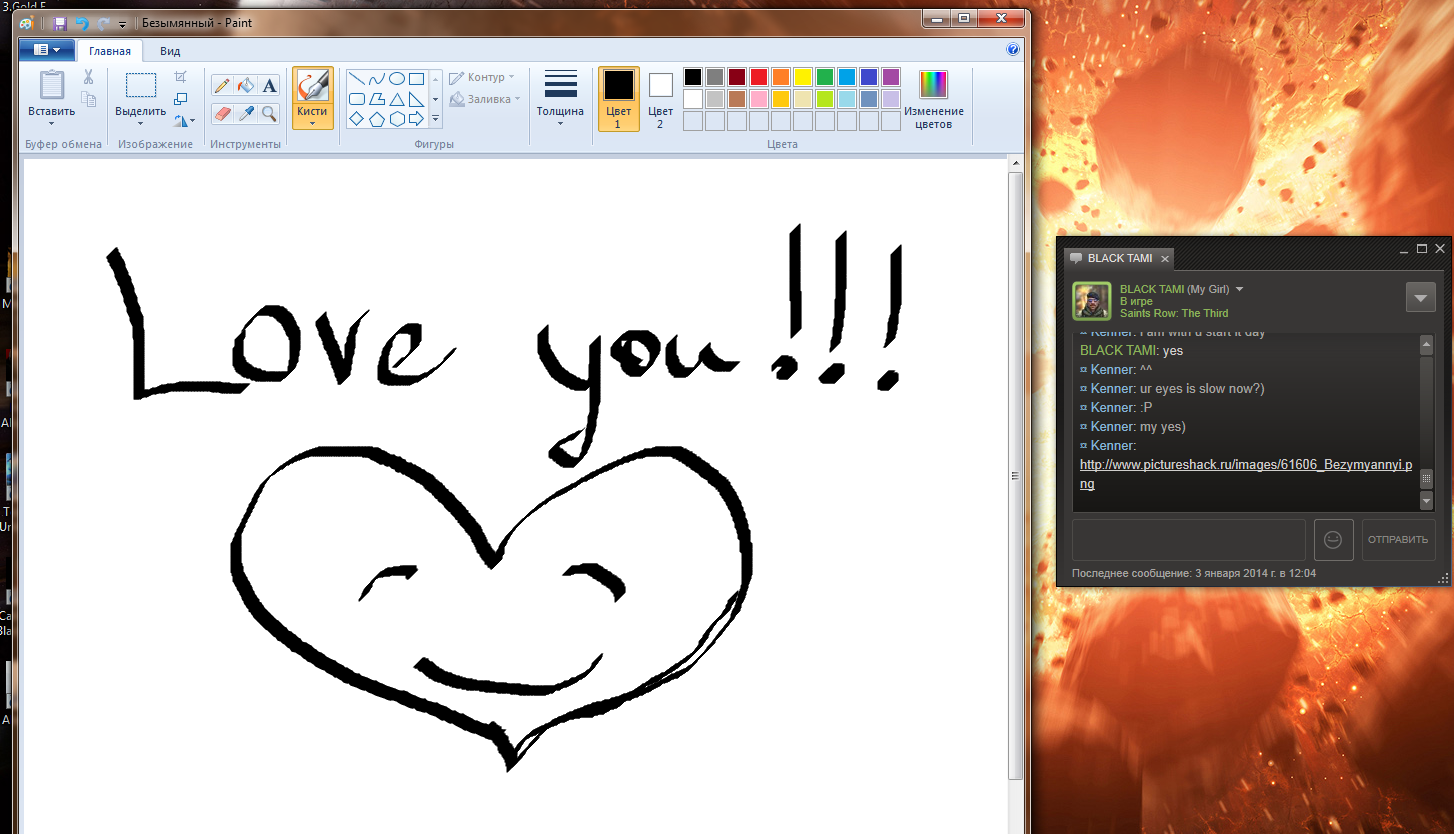Click the Resize icon in Изображение group
Viewport: 1454px width, 834px height.
[181, 99]
